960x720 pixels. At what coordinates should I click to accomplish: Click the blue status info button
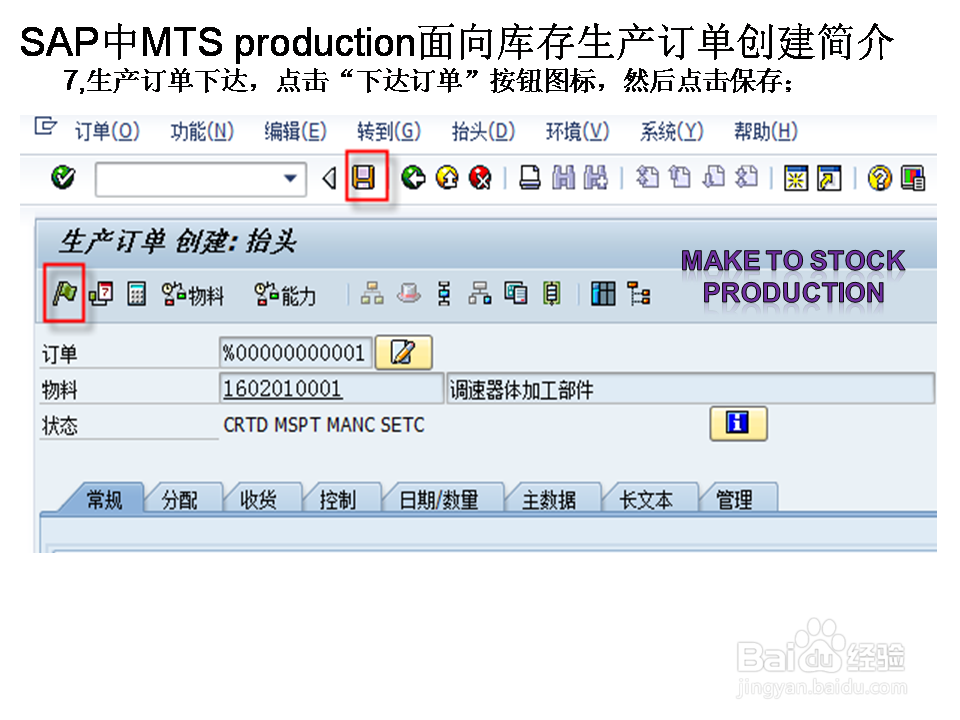tap(738, 423)
